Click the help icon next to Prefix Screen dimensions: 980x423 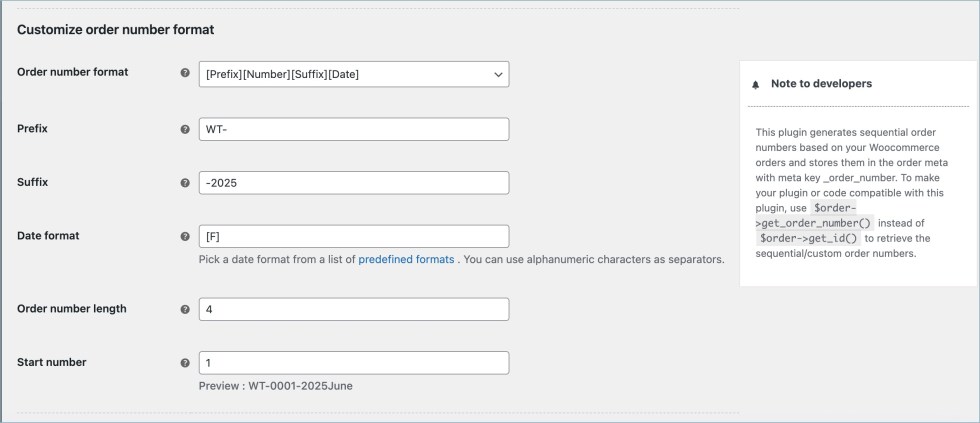pyautogui.click(x=185, y=130)
